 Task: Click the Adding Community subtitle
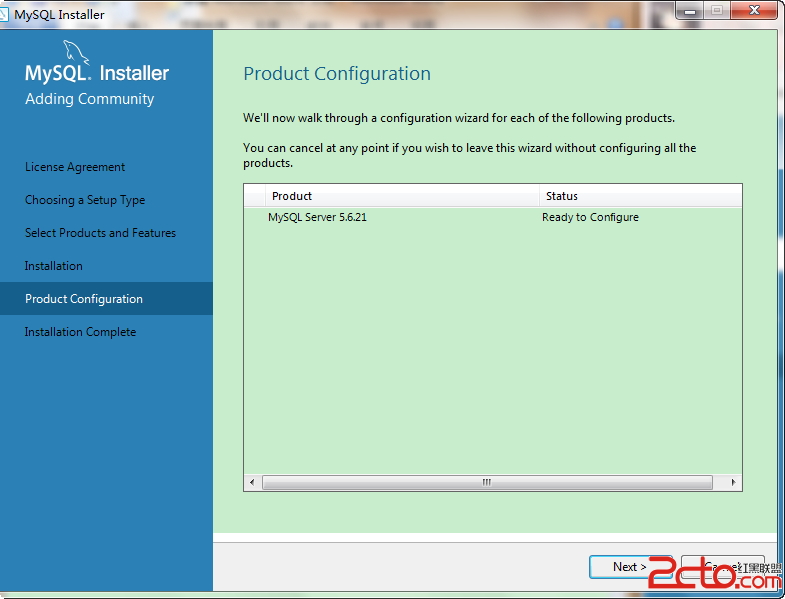pyautogui.click(x=90, y=99)
